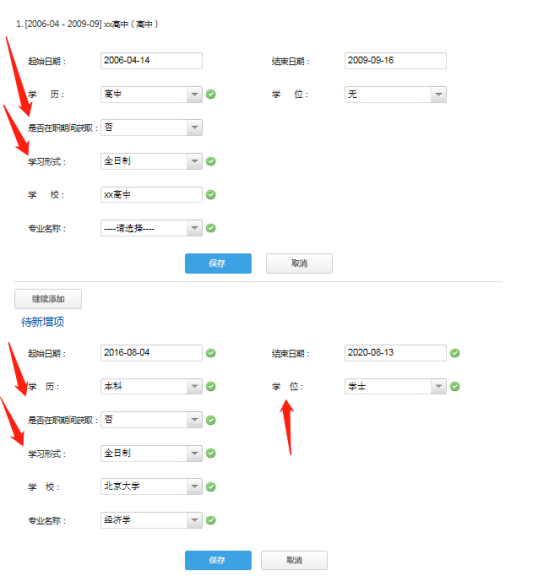Click green checkmark beside 本科 education dropdown

[x=211, y=386]
